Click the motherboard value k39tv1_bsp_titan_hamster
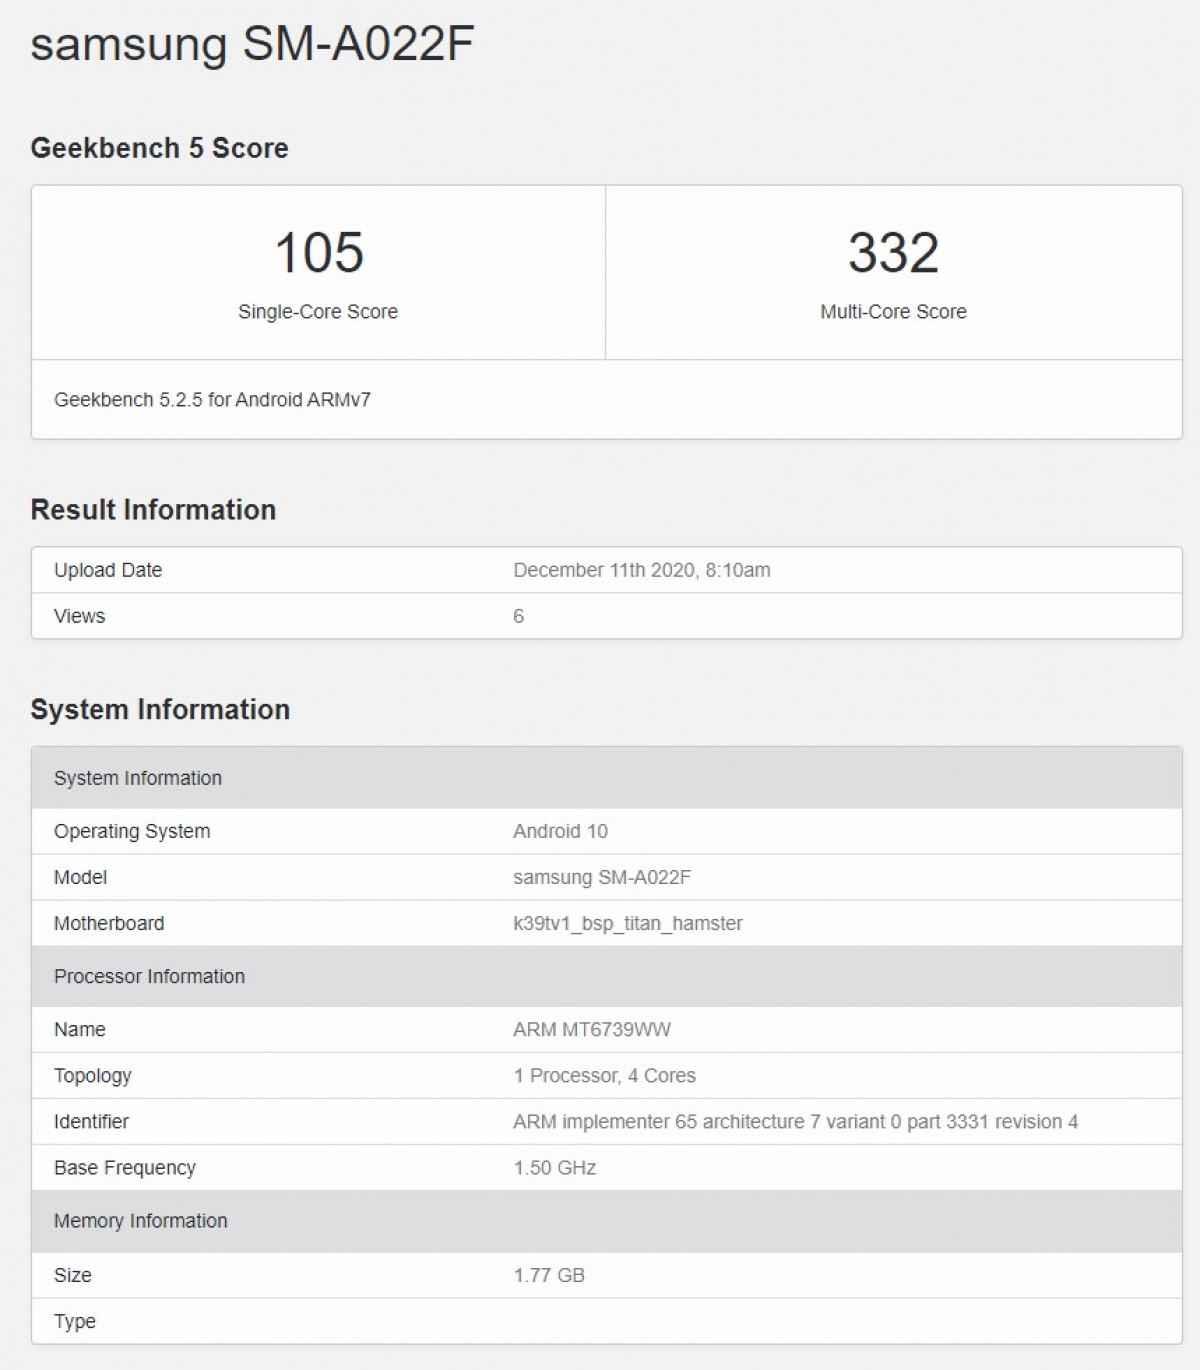This screenshot has height=1370, width=1200. (627, 923)
